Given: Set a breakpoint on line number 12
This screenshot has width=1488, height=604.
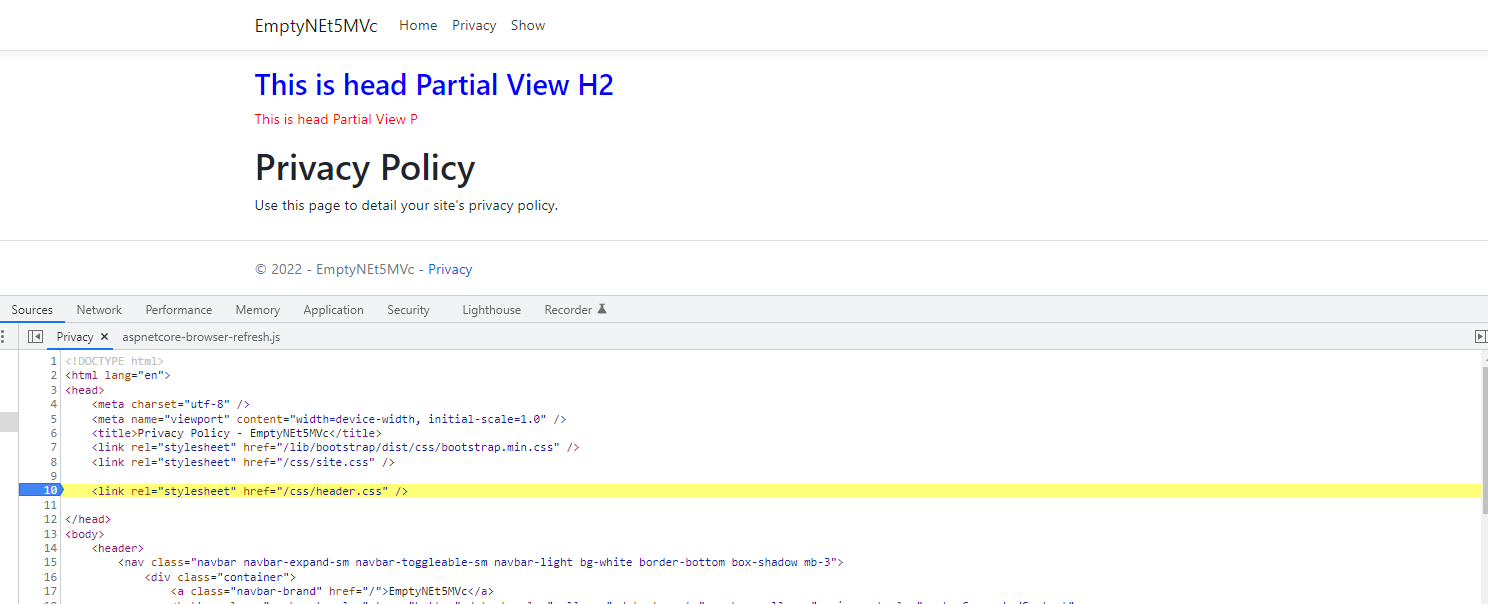Looking at the screenshot, I should (x=50, y=520).
